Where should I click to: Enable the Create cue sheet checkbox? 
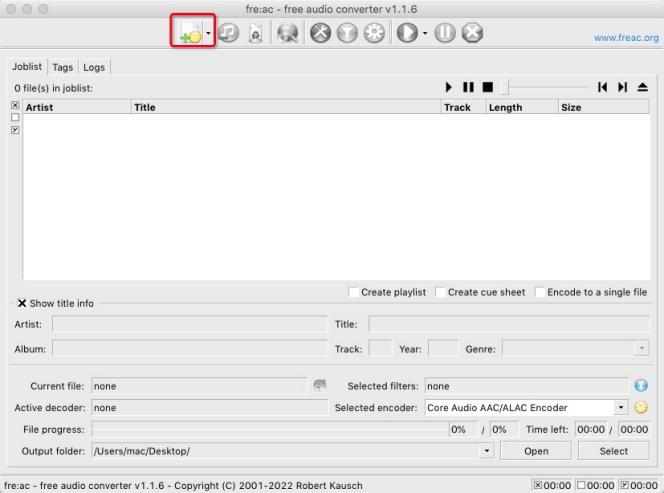click(440, 292)
